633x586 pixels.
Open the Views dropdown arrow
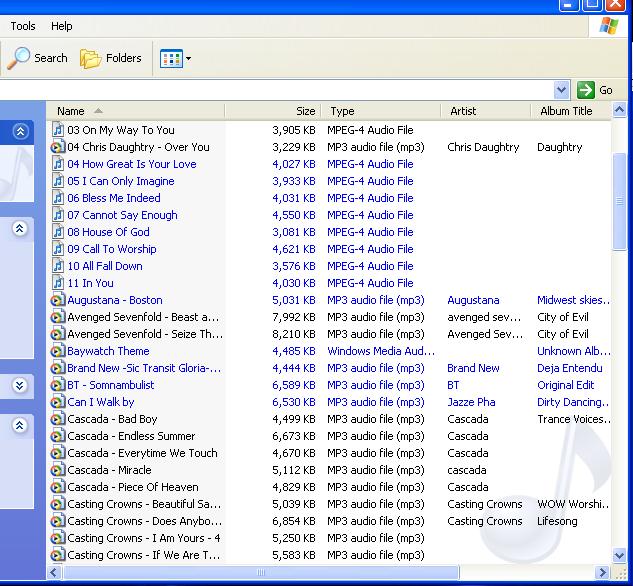(188, 59)
